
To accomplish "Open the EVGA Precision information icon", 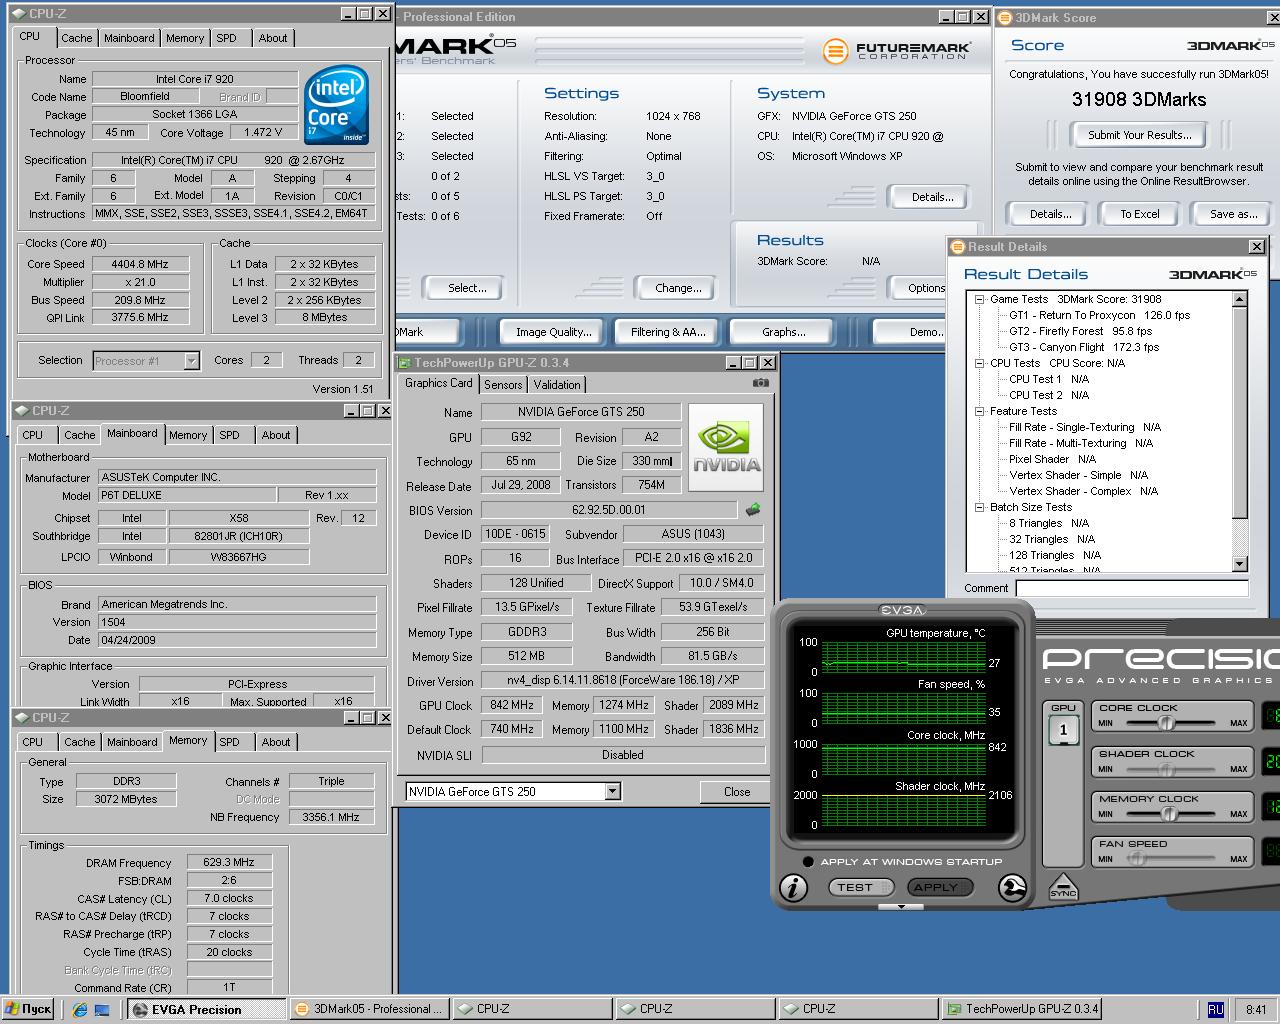I will (793, 887).
